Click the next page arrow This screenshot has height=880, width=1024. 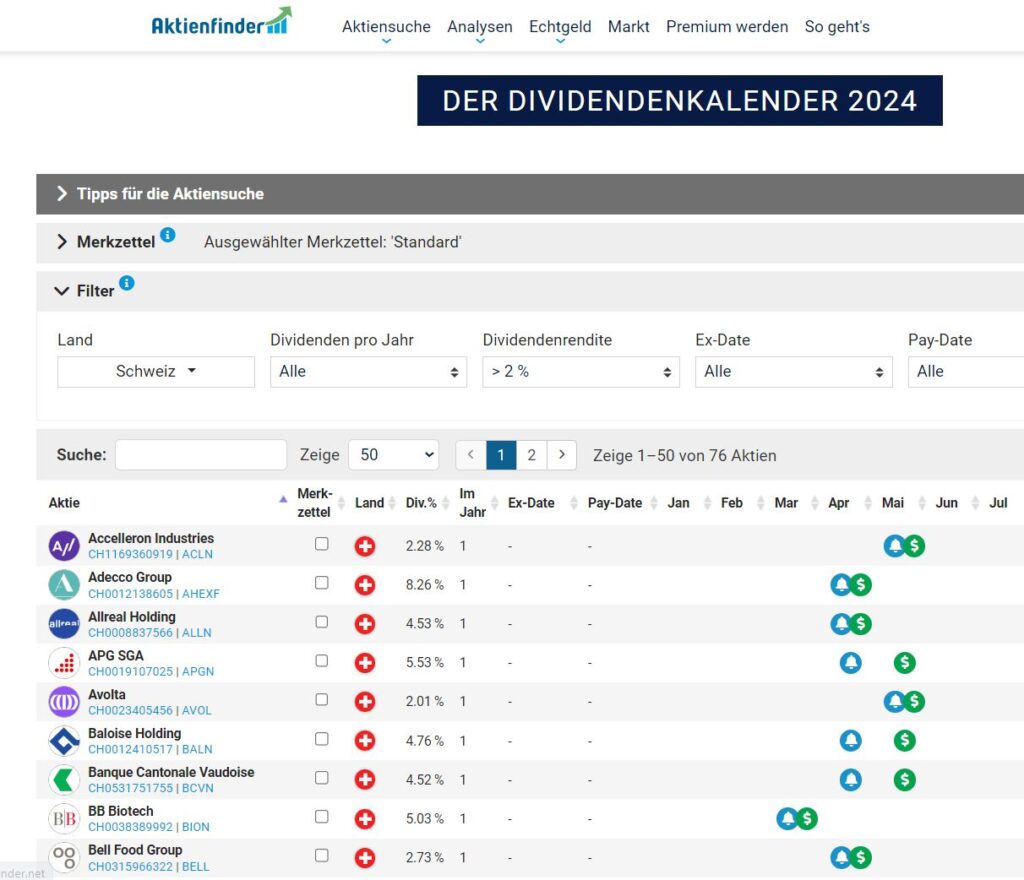click(x=562, y=455)
